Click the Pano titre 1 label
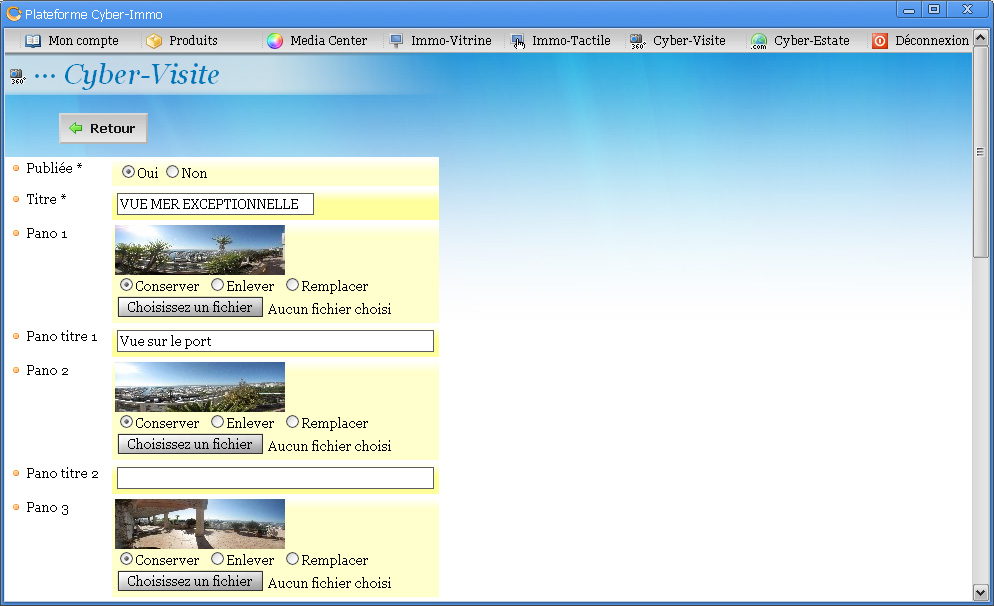The image size is (994, 606). 61,337
